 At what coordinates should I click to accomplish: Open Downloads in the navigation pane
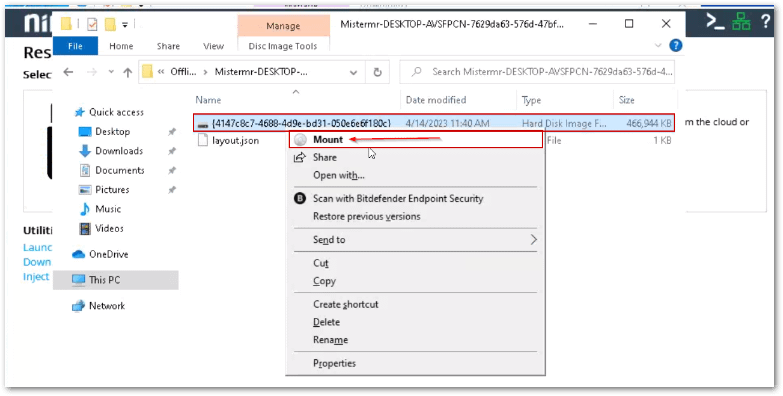119,151
